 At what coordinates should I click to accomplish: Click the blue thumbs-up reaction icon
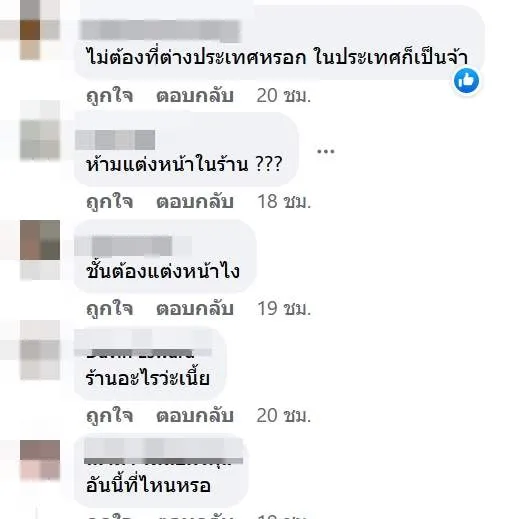coord(466,81)
